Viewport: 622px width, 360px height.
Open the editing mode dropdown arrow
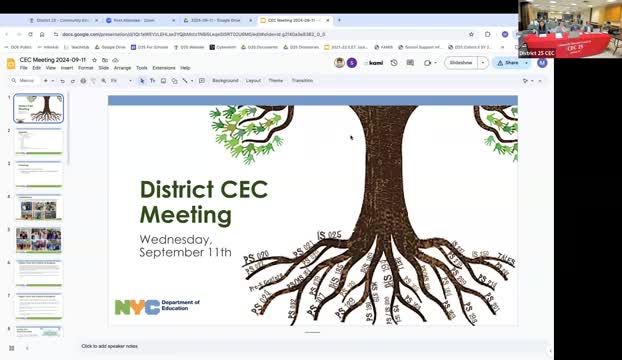(532, 81)
